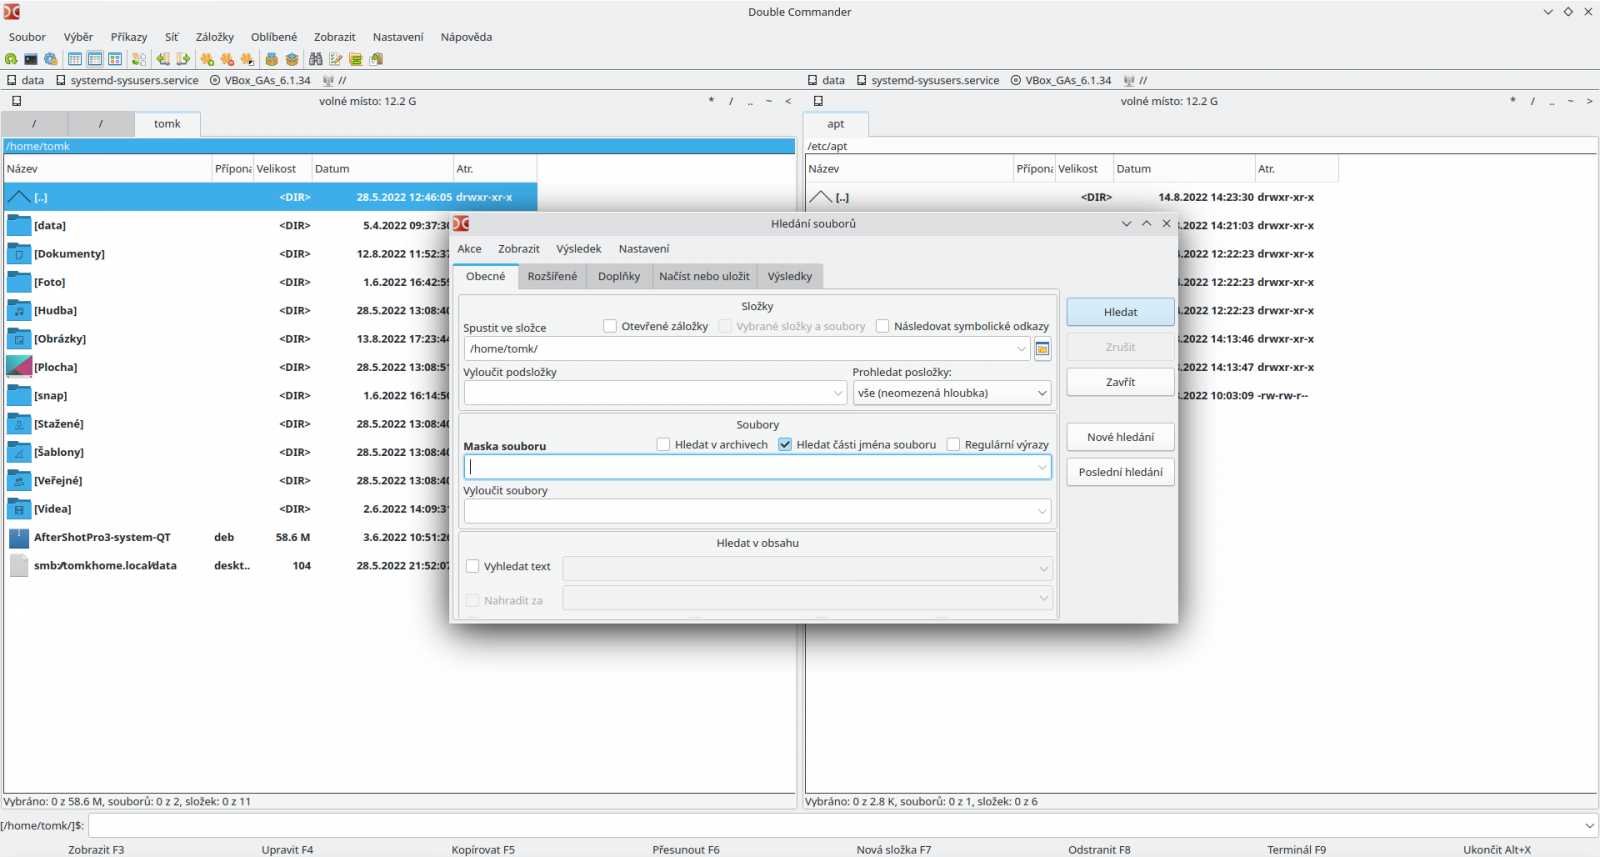Expand command line history dropdown

[x=1589, y=826]
